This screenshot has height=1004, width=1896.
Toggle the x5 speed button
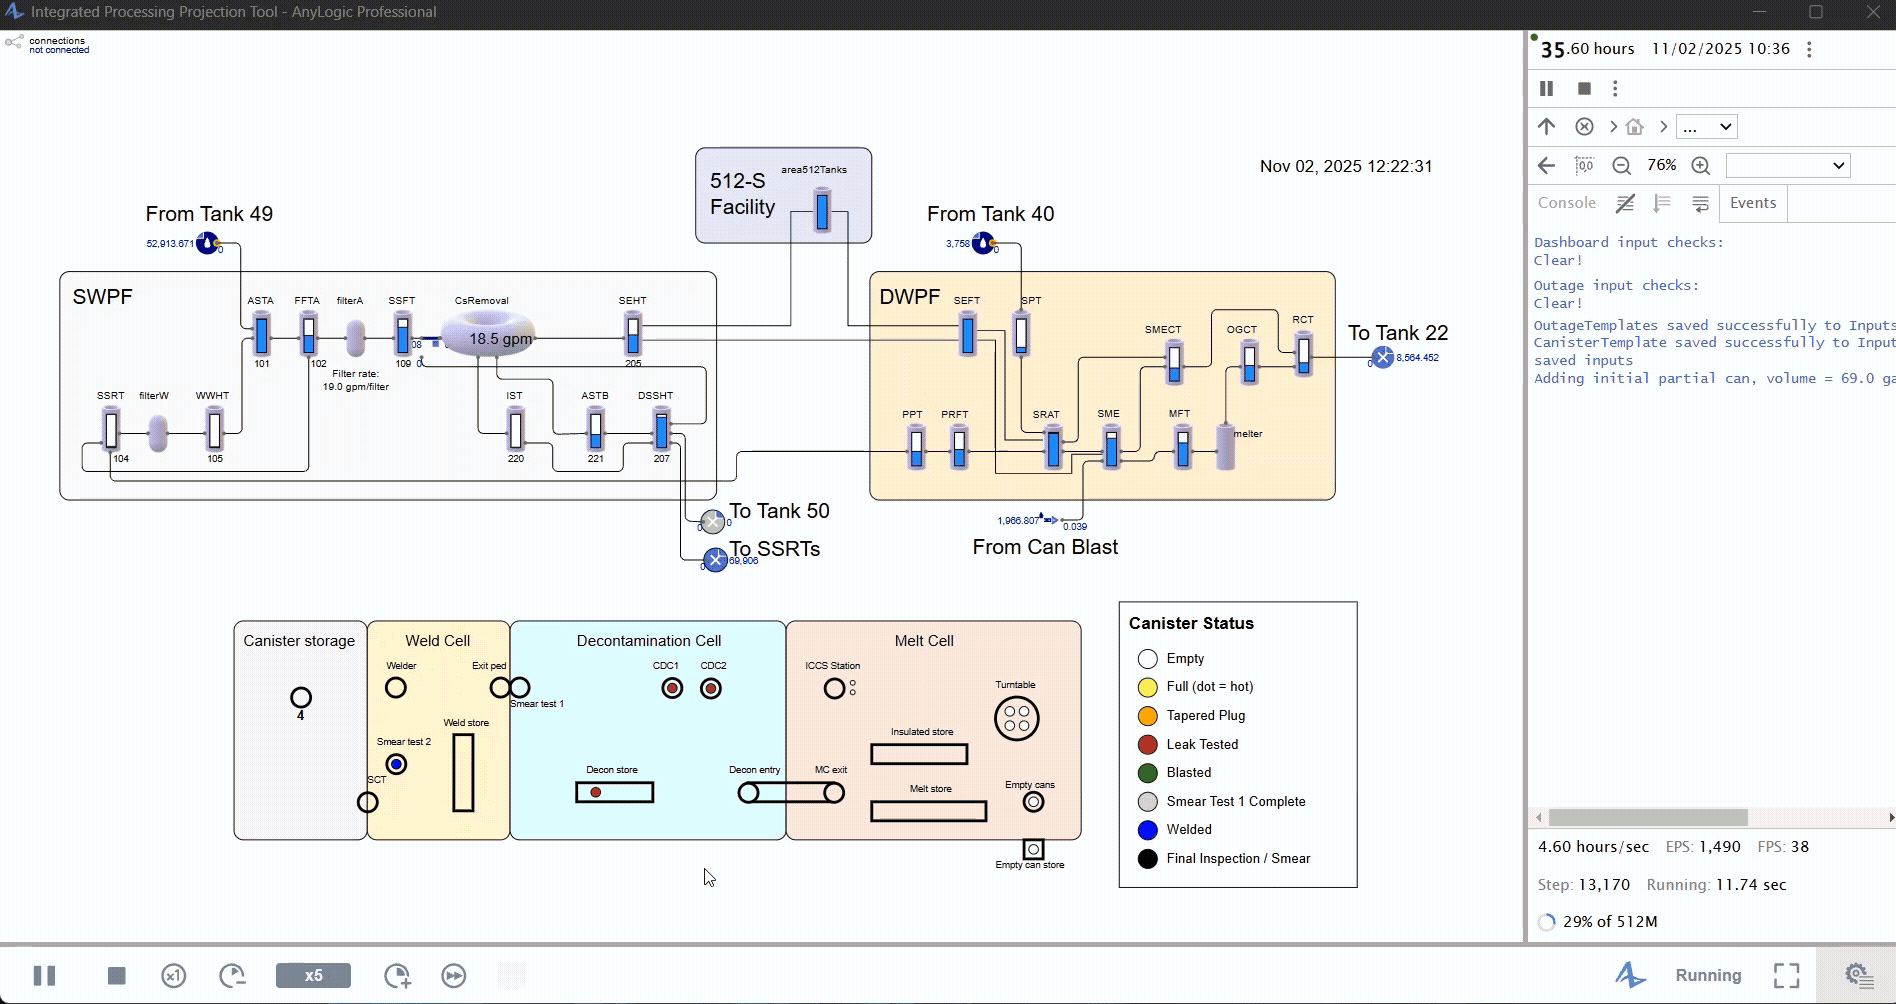(313, 975)
